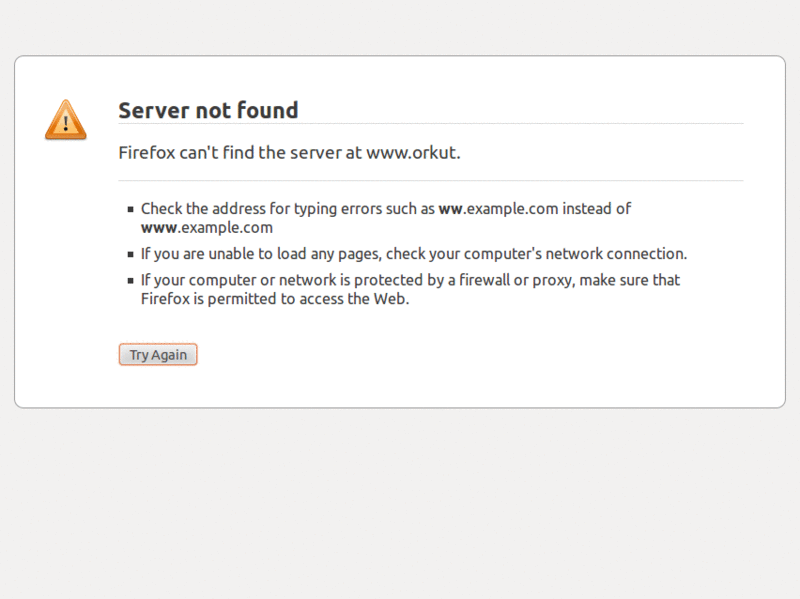
Task: Click the tip about address typing errors
Action: [x=385, y=209]
